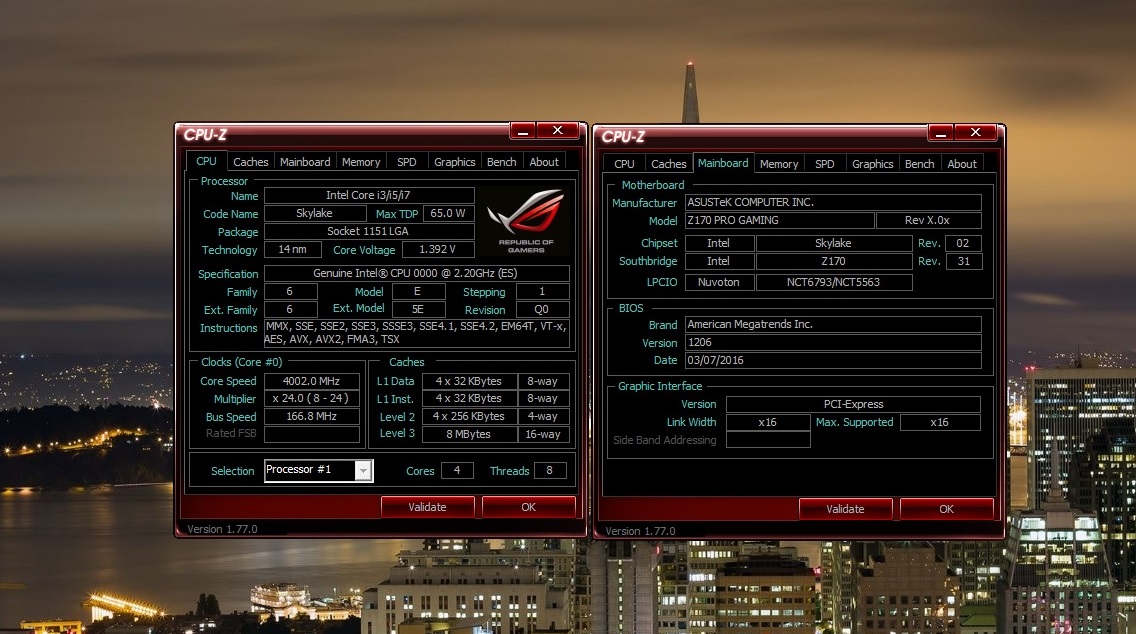Show About tab in left CPU-Z window

point(544,162)
